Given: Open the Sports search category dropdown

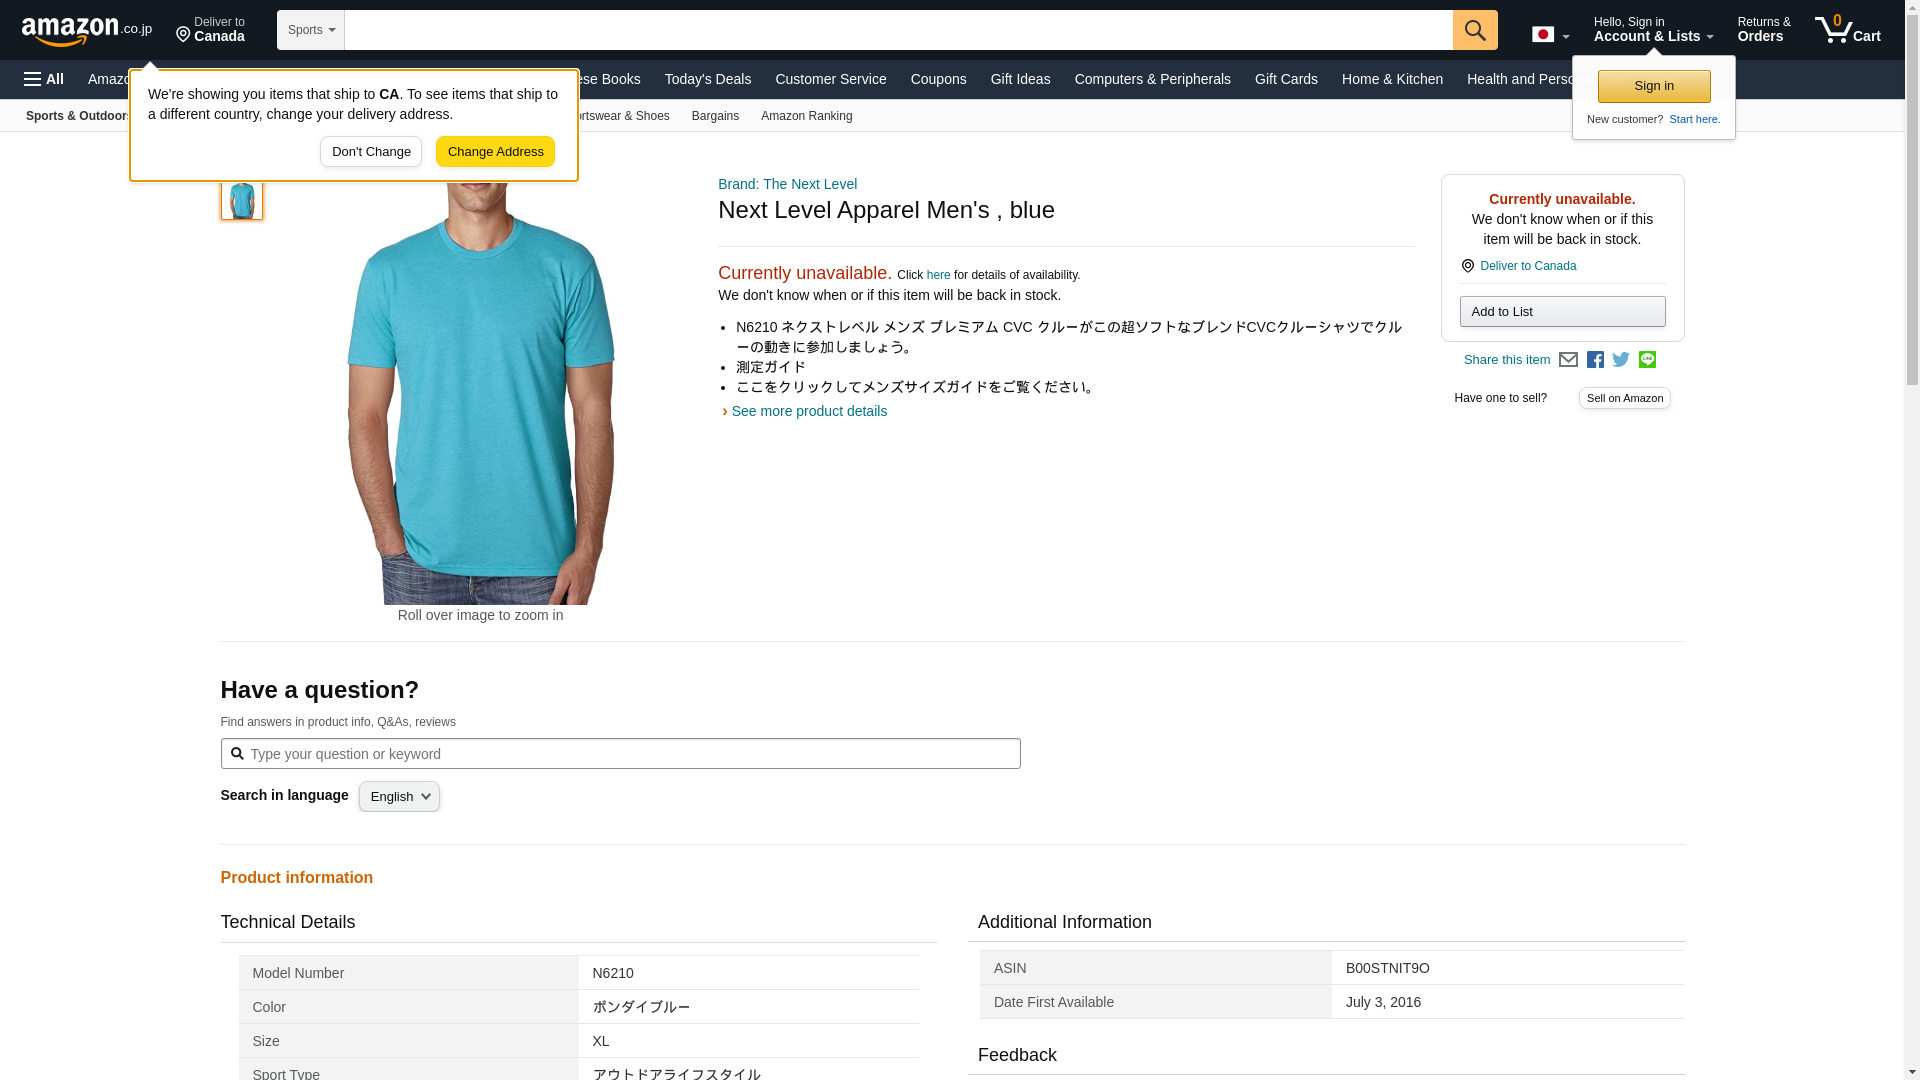Looking at the screenshot, I should point(311,30).
